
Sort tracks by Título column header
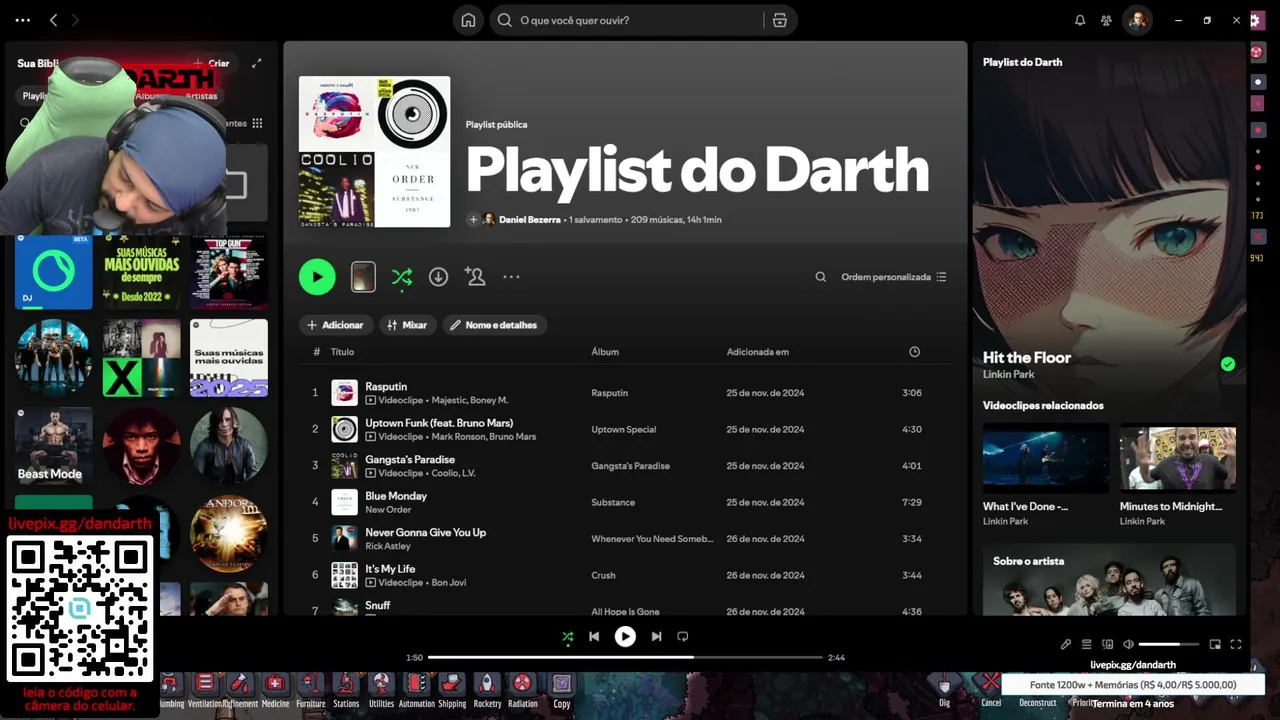tap(342, 352)
